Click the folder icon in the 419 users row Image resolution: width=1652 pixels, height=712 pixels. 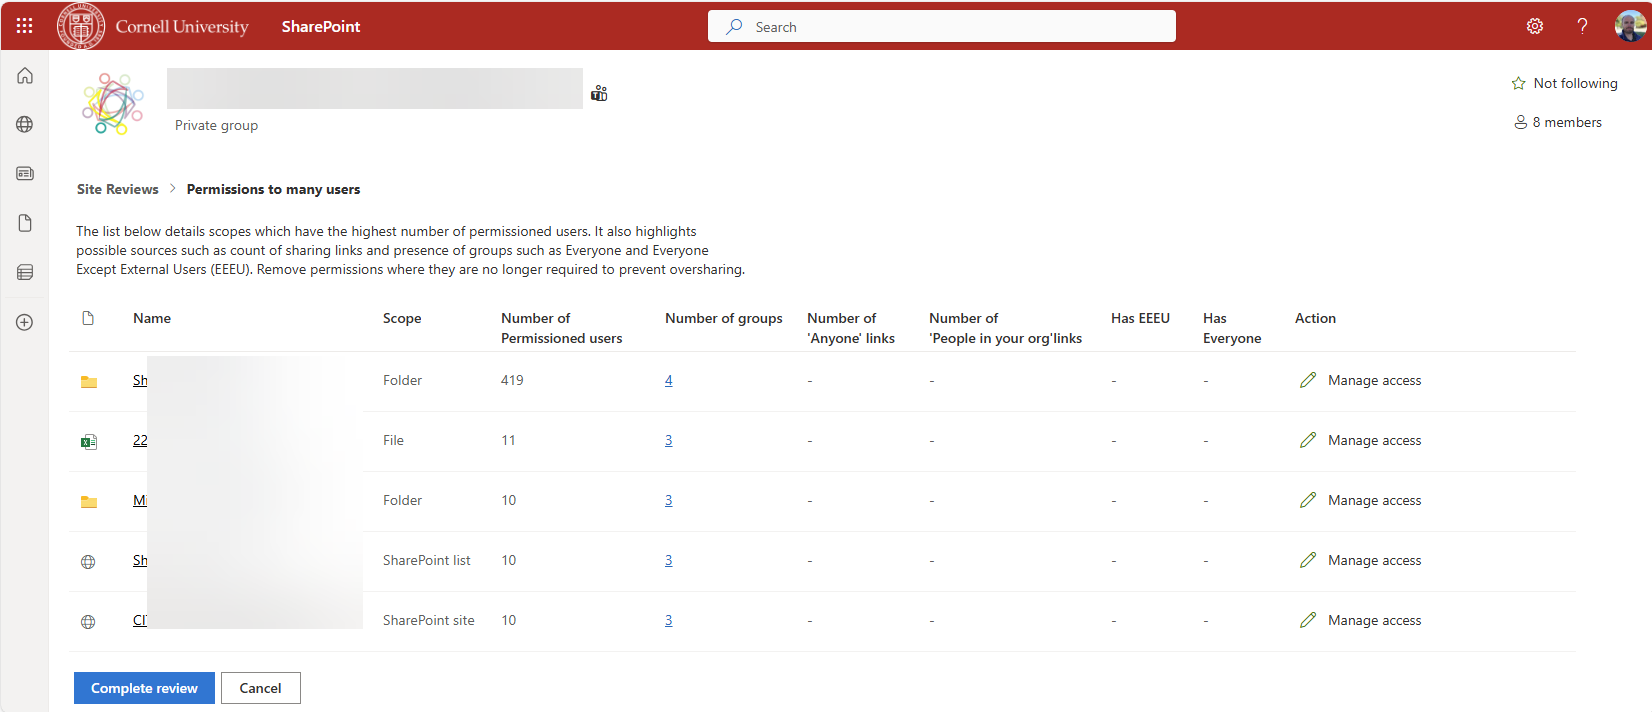(89, 381)
